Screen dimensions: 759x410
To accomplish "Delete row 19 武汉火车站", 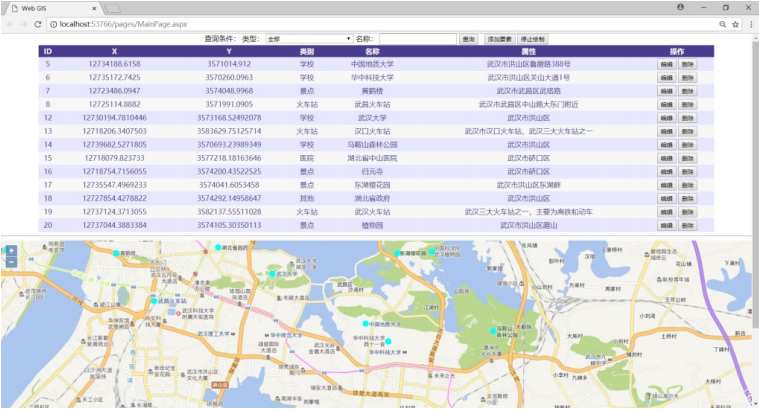I will (x=687, y=212).
